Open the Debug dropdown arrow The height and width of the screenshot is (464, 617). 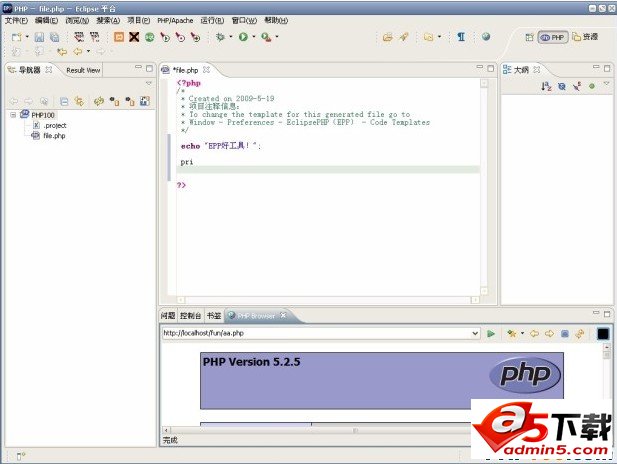[x=231, y=37]
